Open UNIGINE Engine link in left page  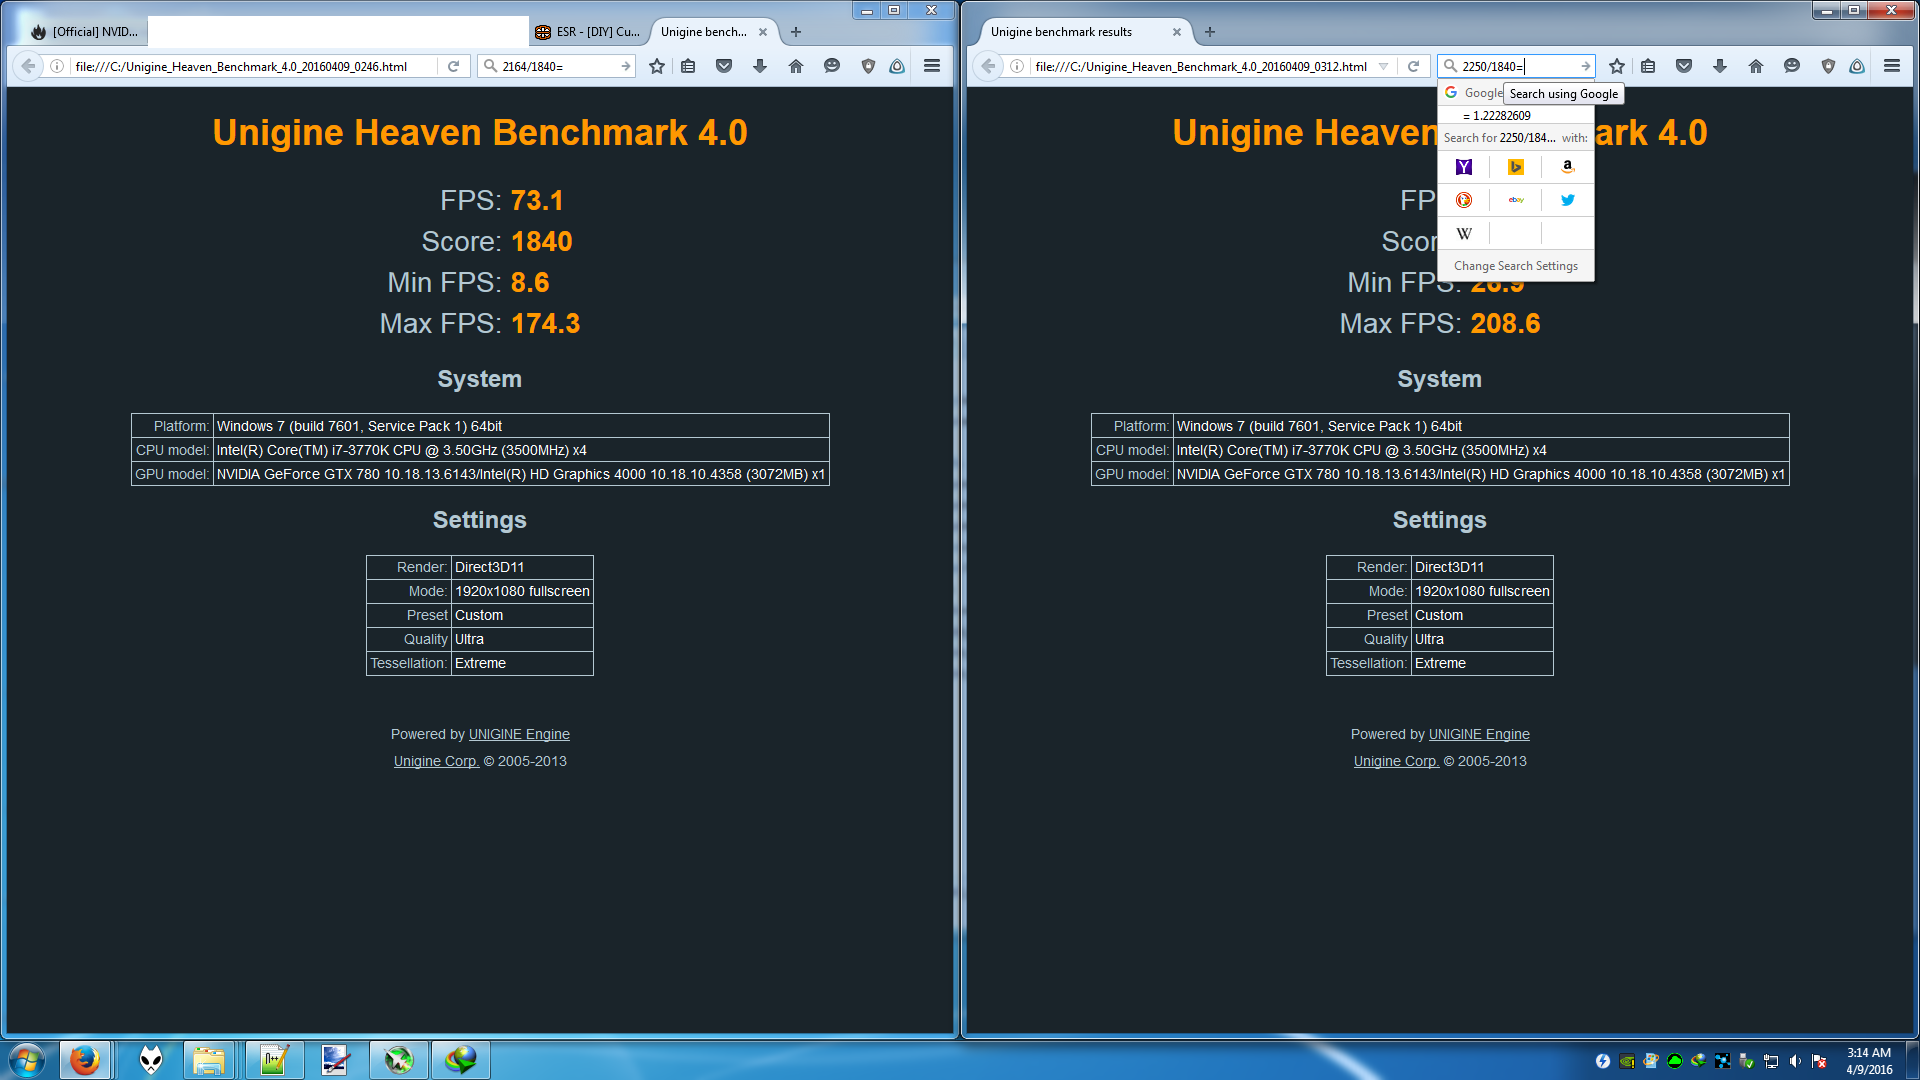click(519, 734)
